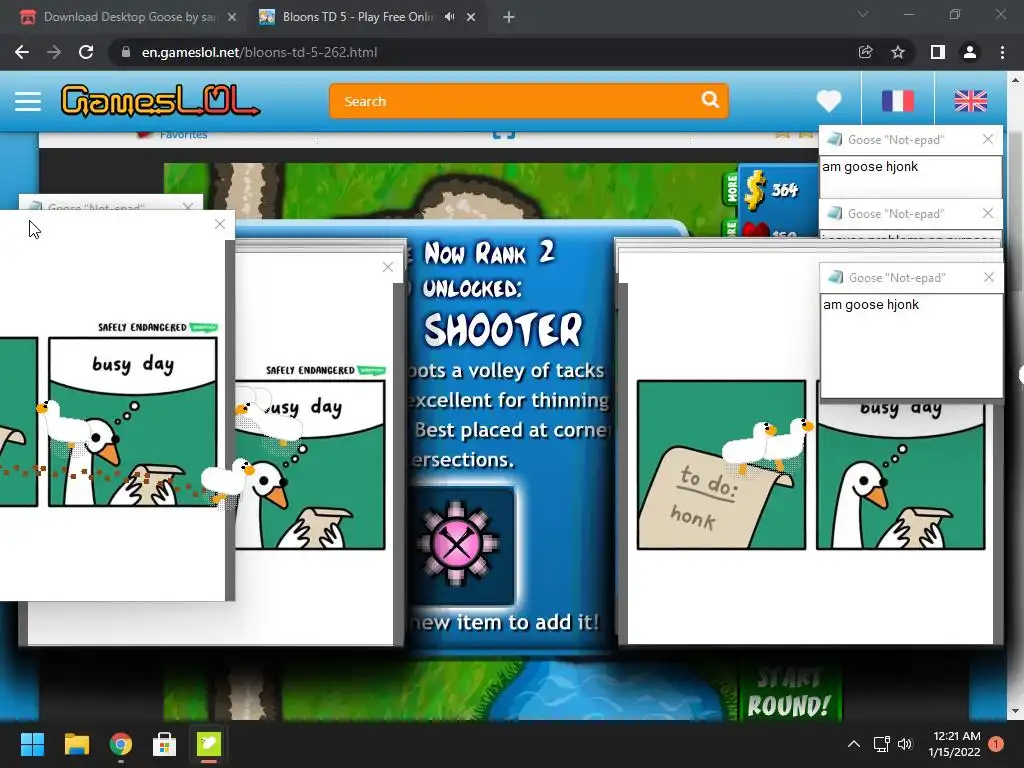
Task: Open Chrome from the taskbar
Action: [121, 744]
